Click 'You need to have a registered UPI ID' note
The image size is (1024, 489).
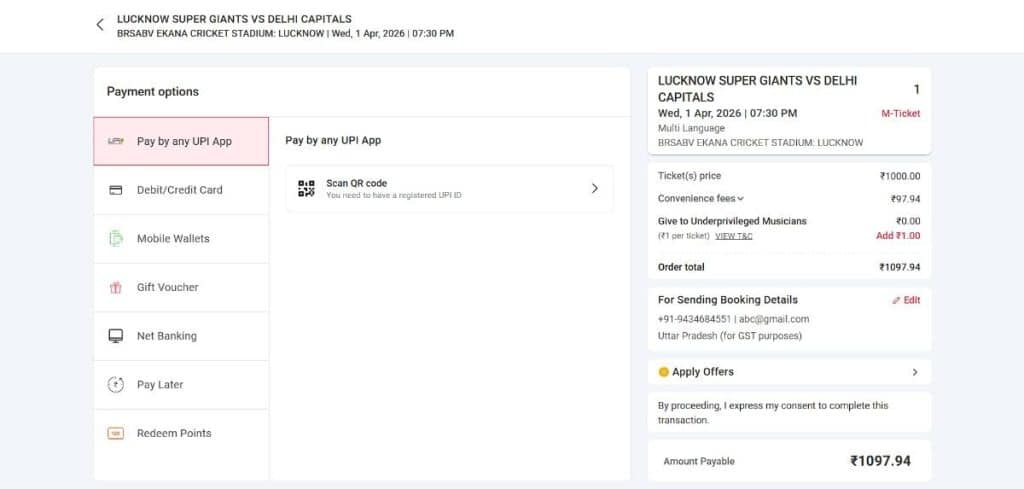[x=394, y=195]
